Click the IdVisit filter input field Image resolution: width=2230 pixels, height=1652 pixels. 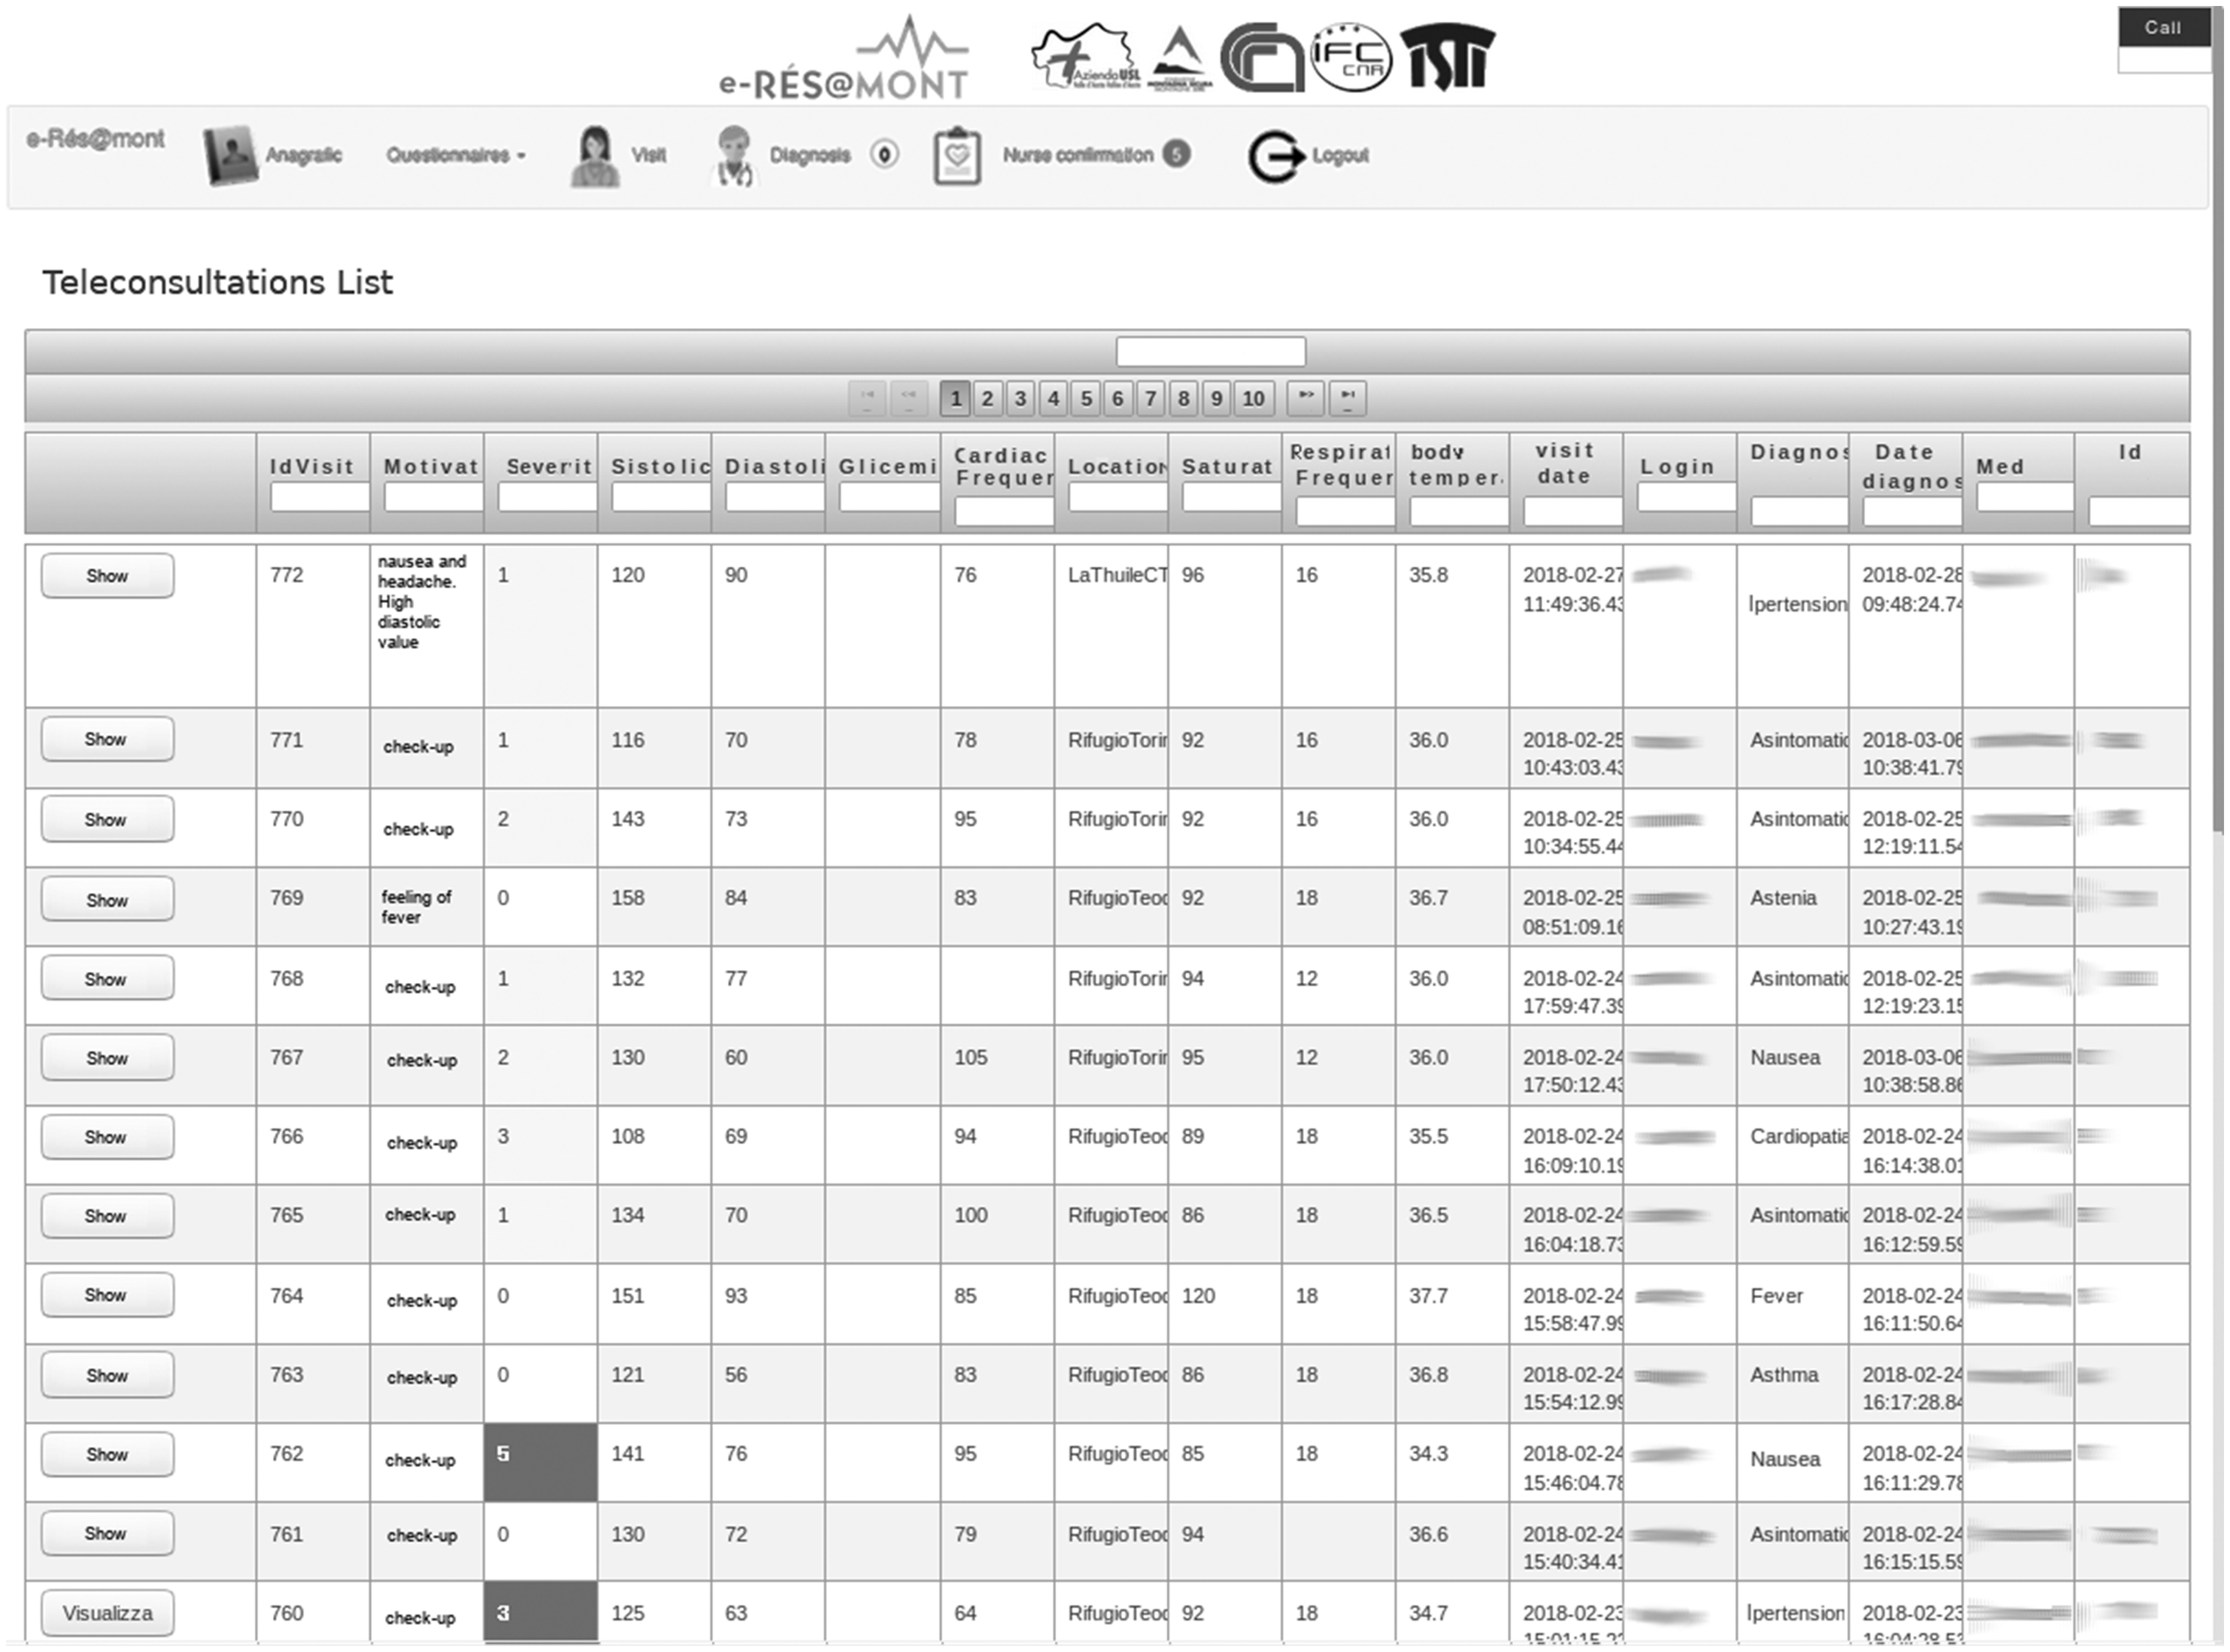(x=320, y=497)
